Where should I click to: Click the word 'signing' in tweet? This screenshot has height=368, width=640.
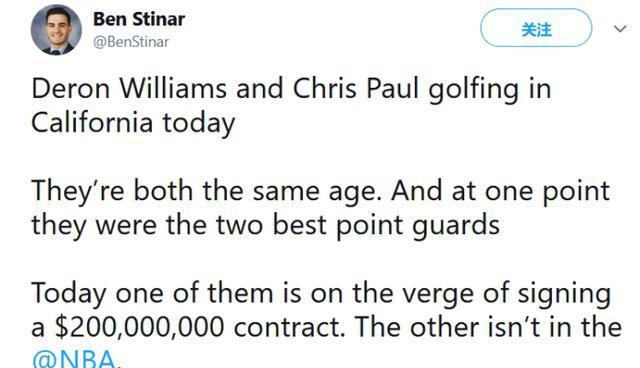tap(564, 295)
